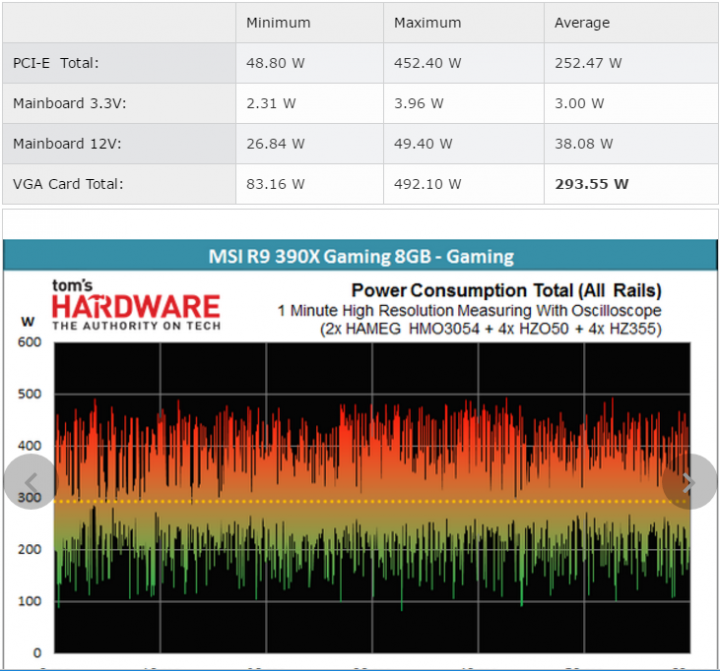
Task: Click the 600 y-axis label
Action: coord(29,342)
